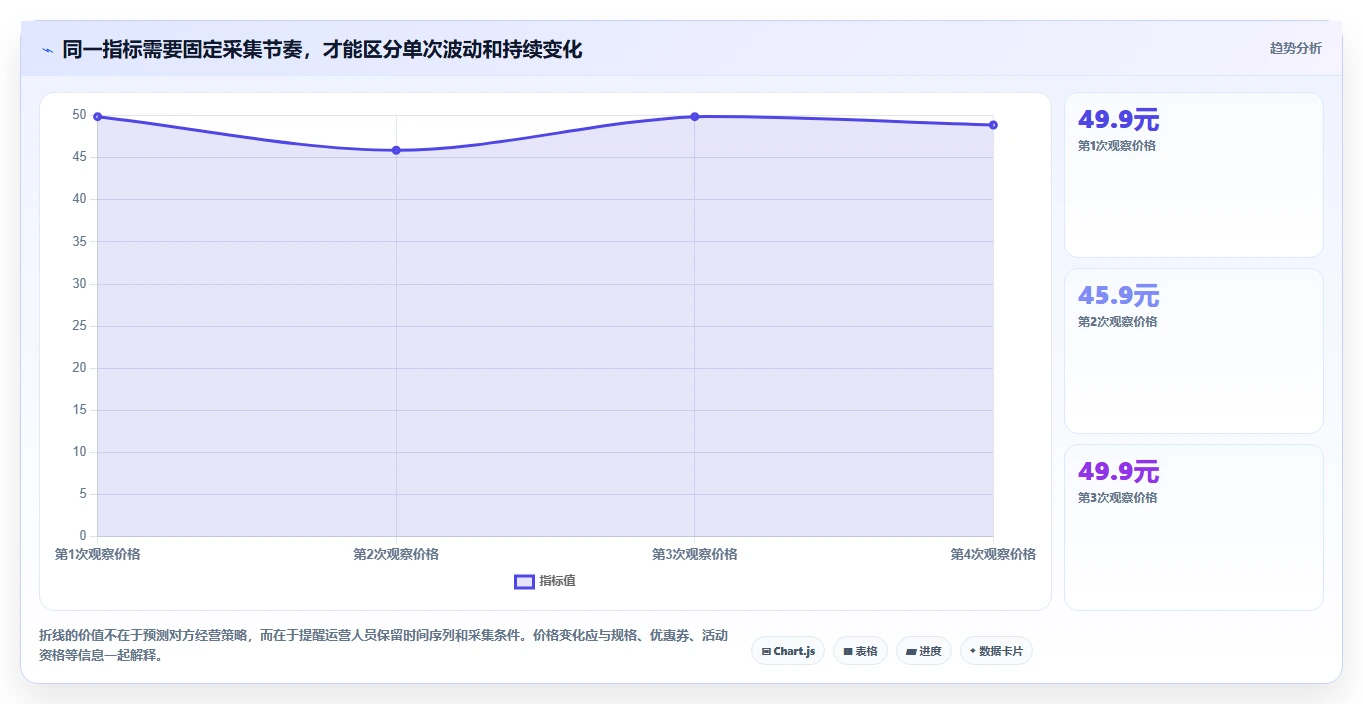Screen dimensions: 1363x704
Task: Select the Chart.js tag
Action: (788, 651)
